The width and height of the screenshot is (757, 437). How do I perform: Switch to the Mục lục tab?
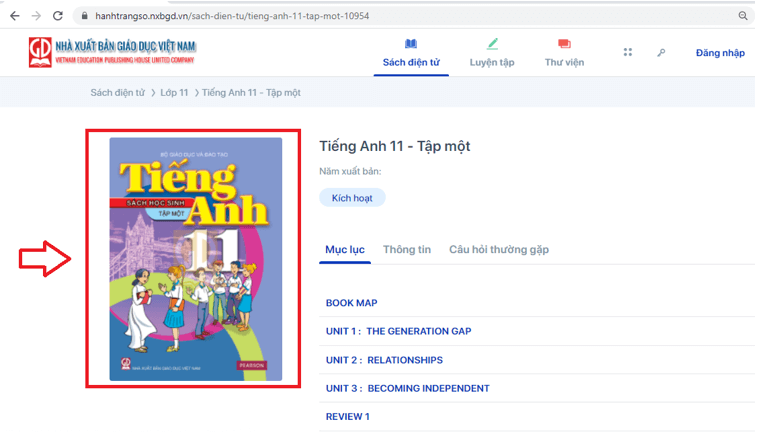(x=345, y=250)
